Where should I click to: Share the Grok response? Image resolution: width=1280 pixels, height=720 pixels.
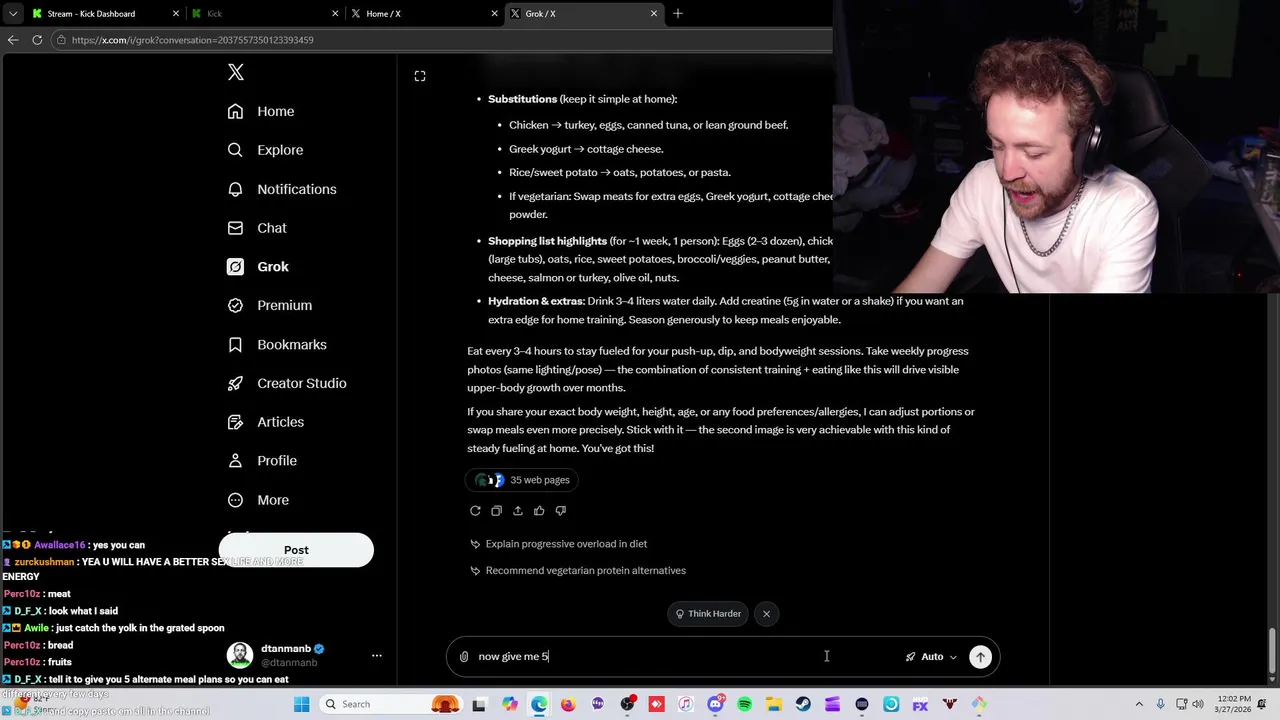point(518,511)
